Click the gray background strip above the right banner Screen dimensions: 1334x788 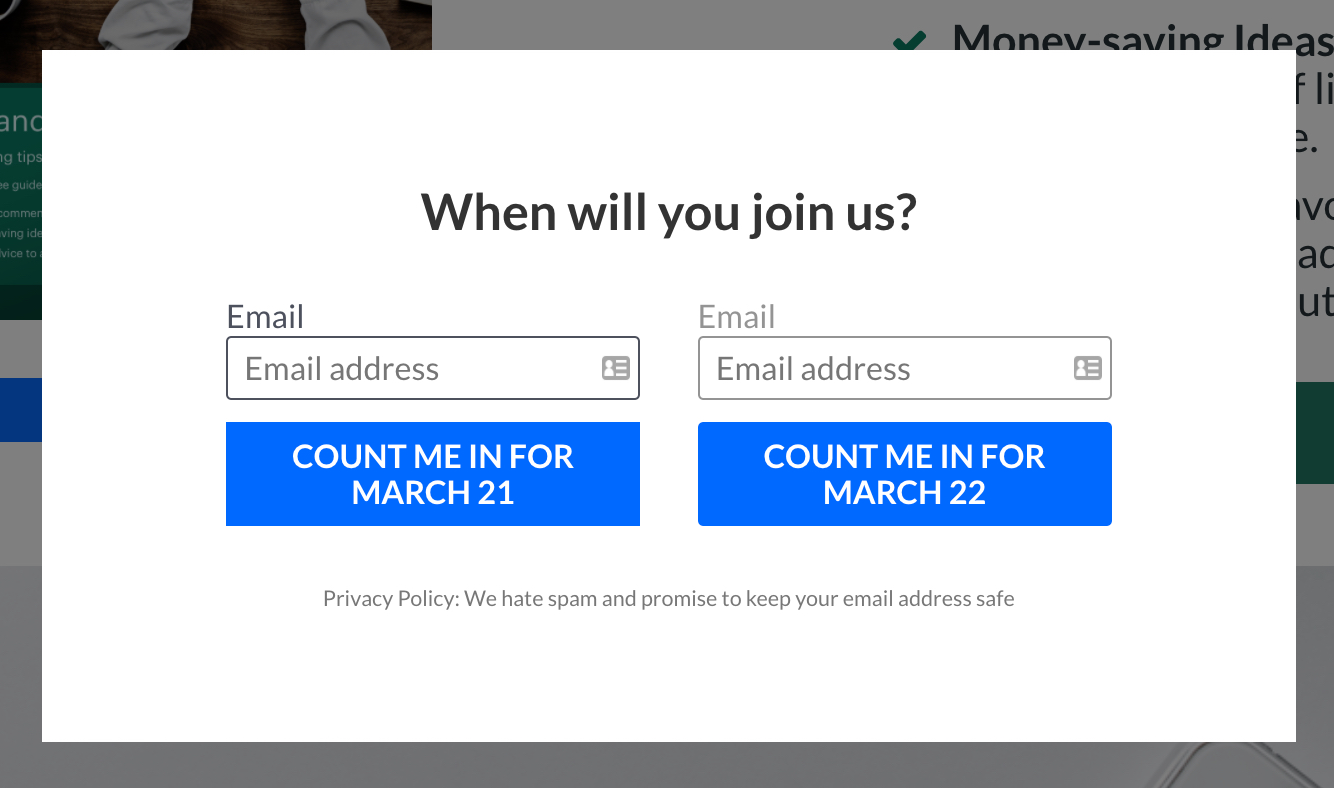[1315, 348]
